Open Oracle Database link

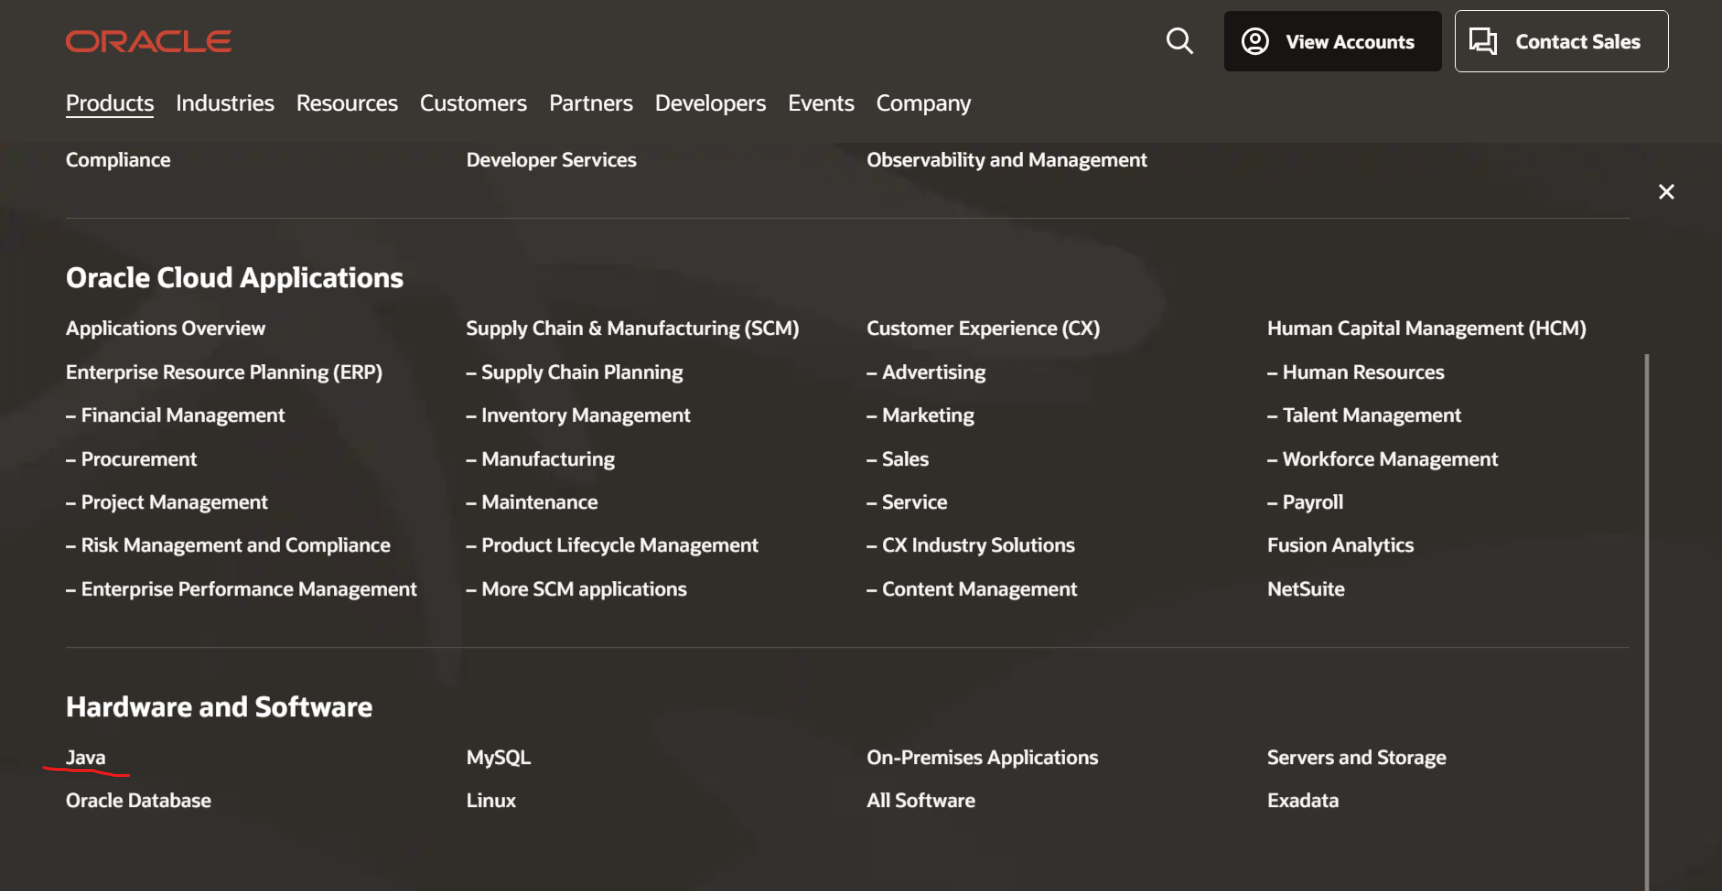[x=138, y=800]
